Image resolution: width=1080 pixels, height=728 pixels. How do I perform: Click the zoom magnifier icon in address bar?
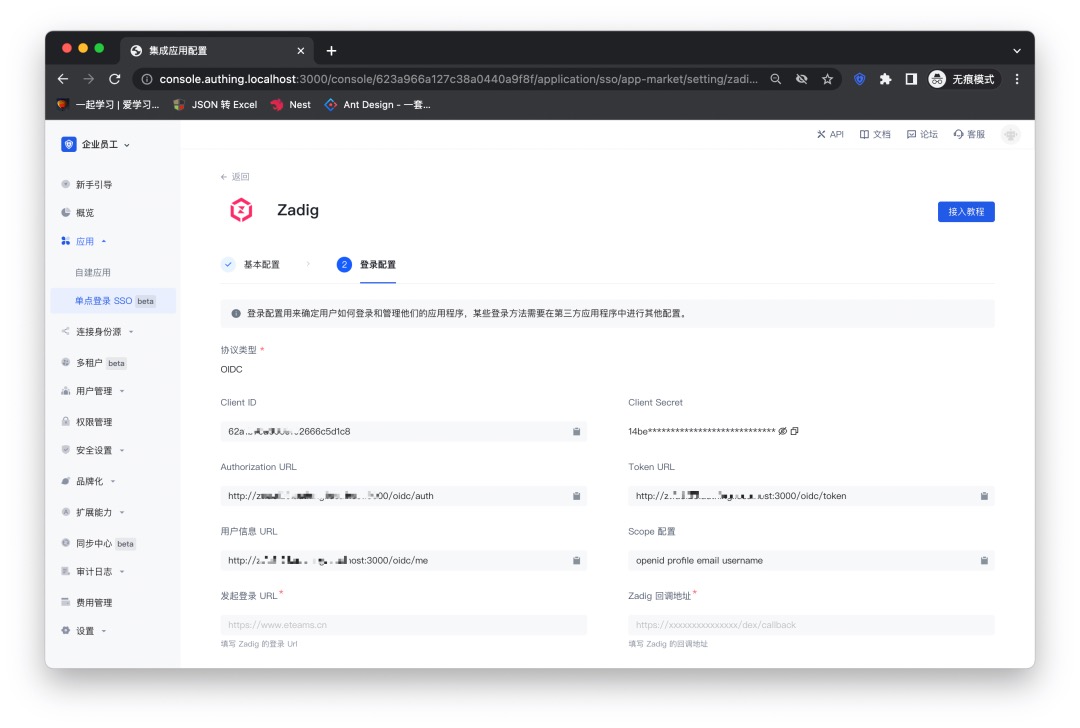coord(776,79)
